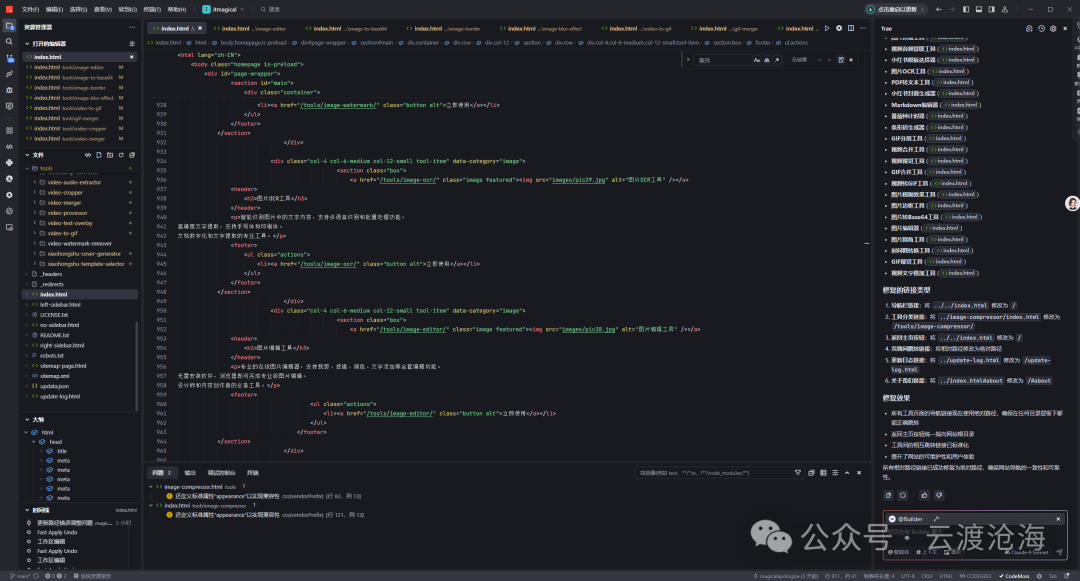The width and height of the screenshot is (1080, 581).
Task: Toggle the primary sidebar layout icon
Action: click(966, 10)
